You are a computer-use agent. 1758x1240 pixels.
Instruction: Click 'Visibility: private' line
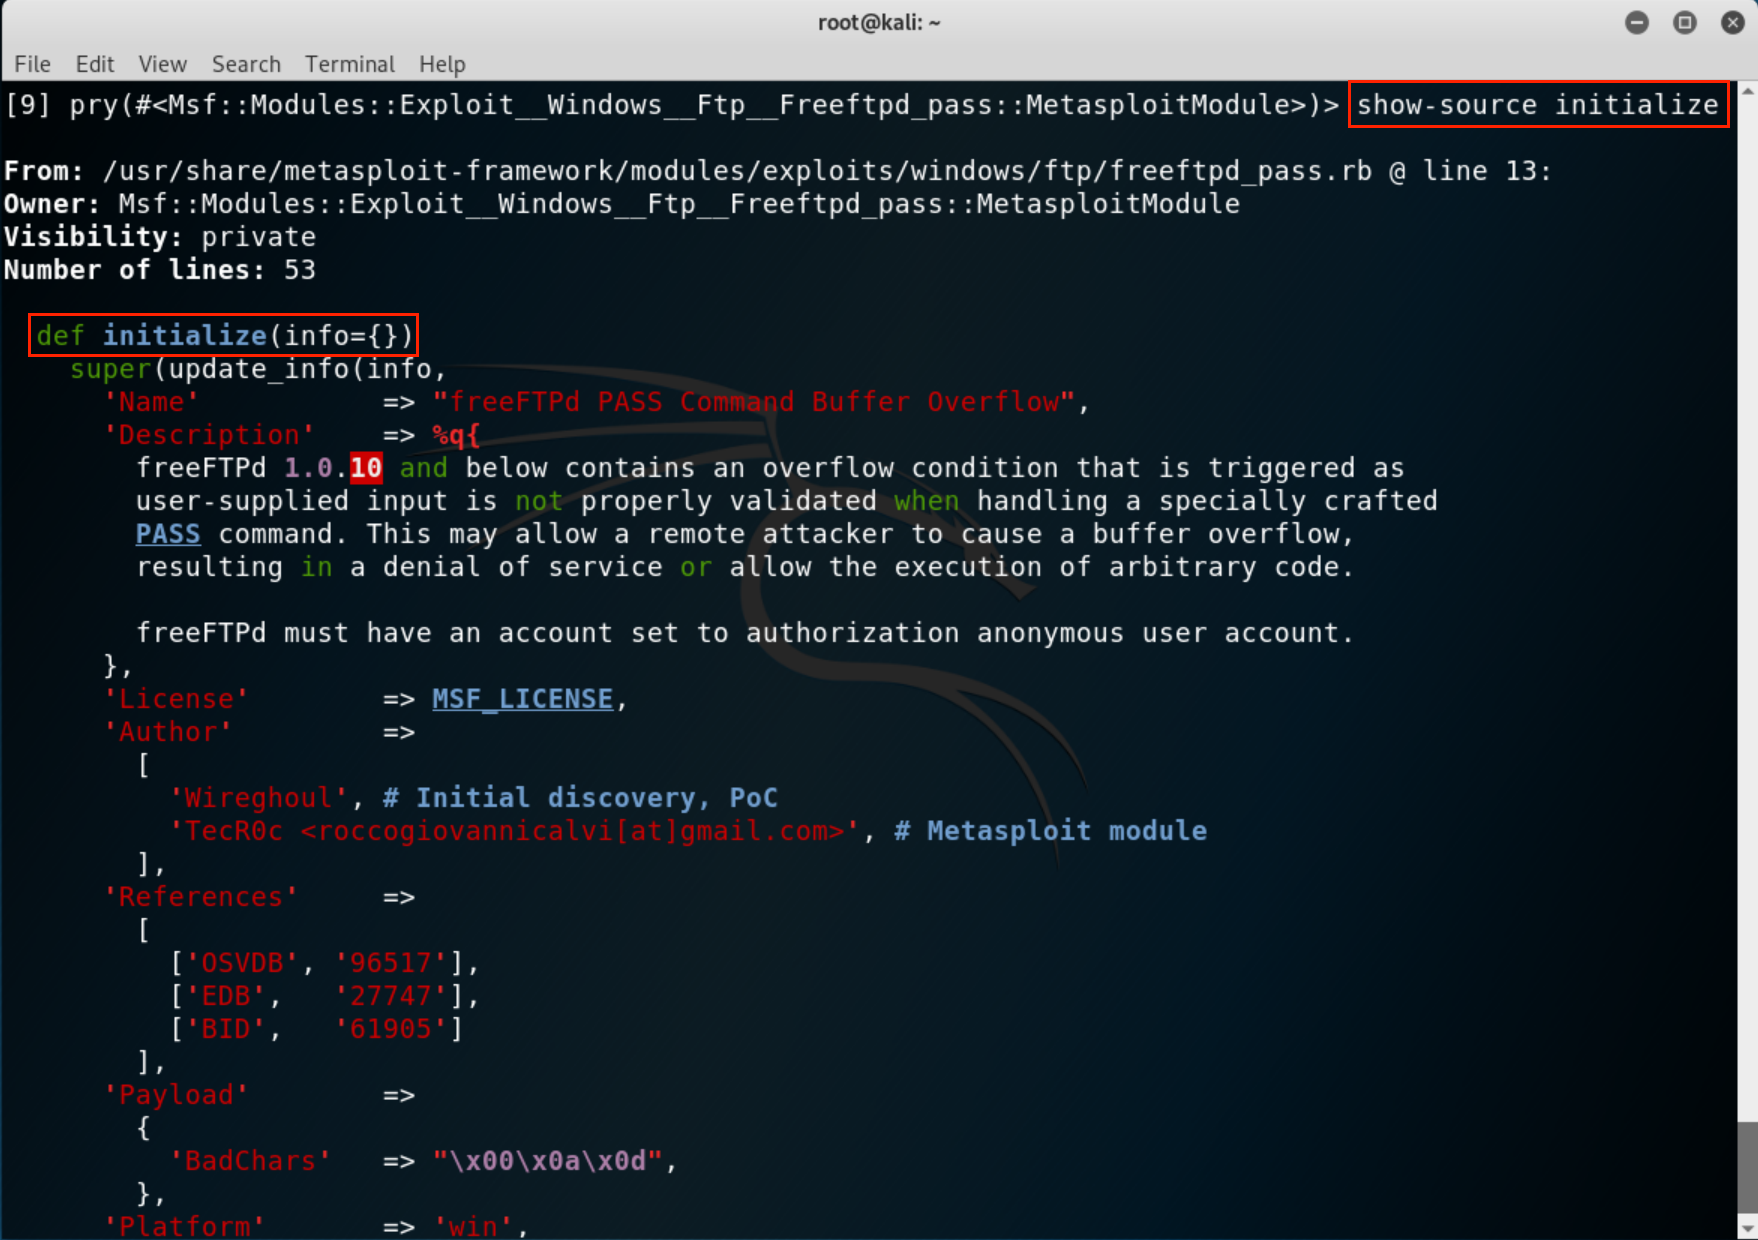pos(160,236)
